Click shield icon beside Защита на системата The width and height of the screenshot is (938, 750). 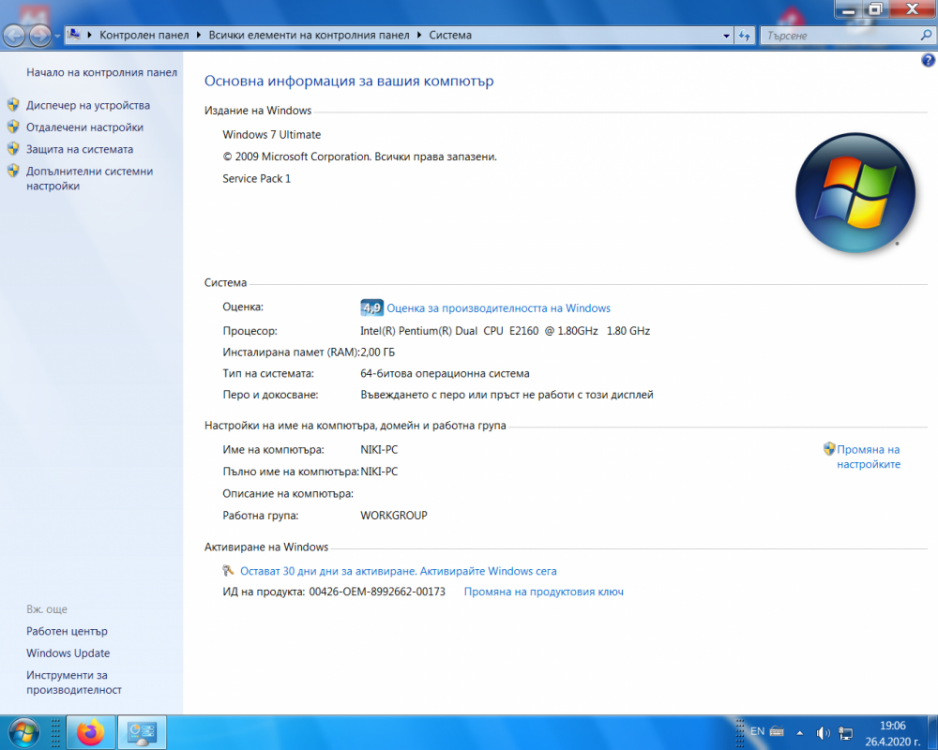point(13,148)
